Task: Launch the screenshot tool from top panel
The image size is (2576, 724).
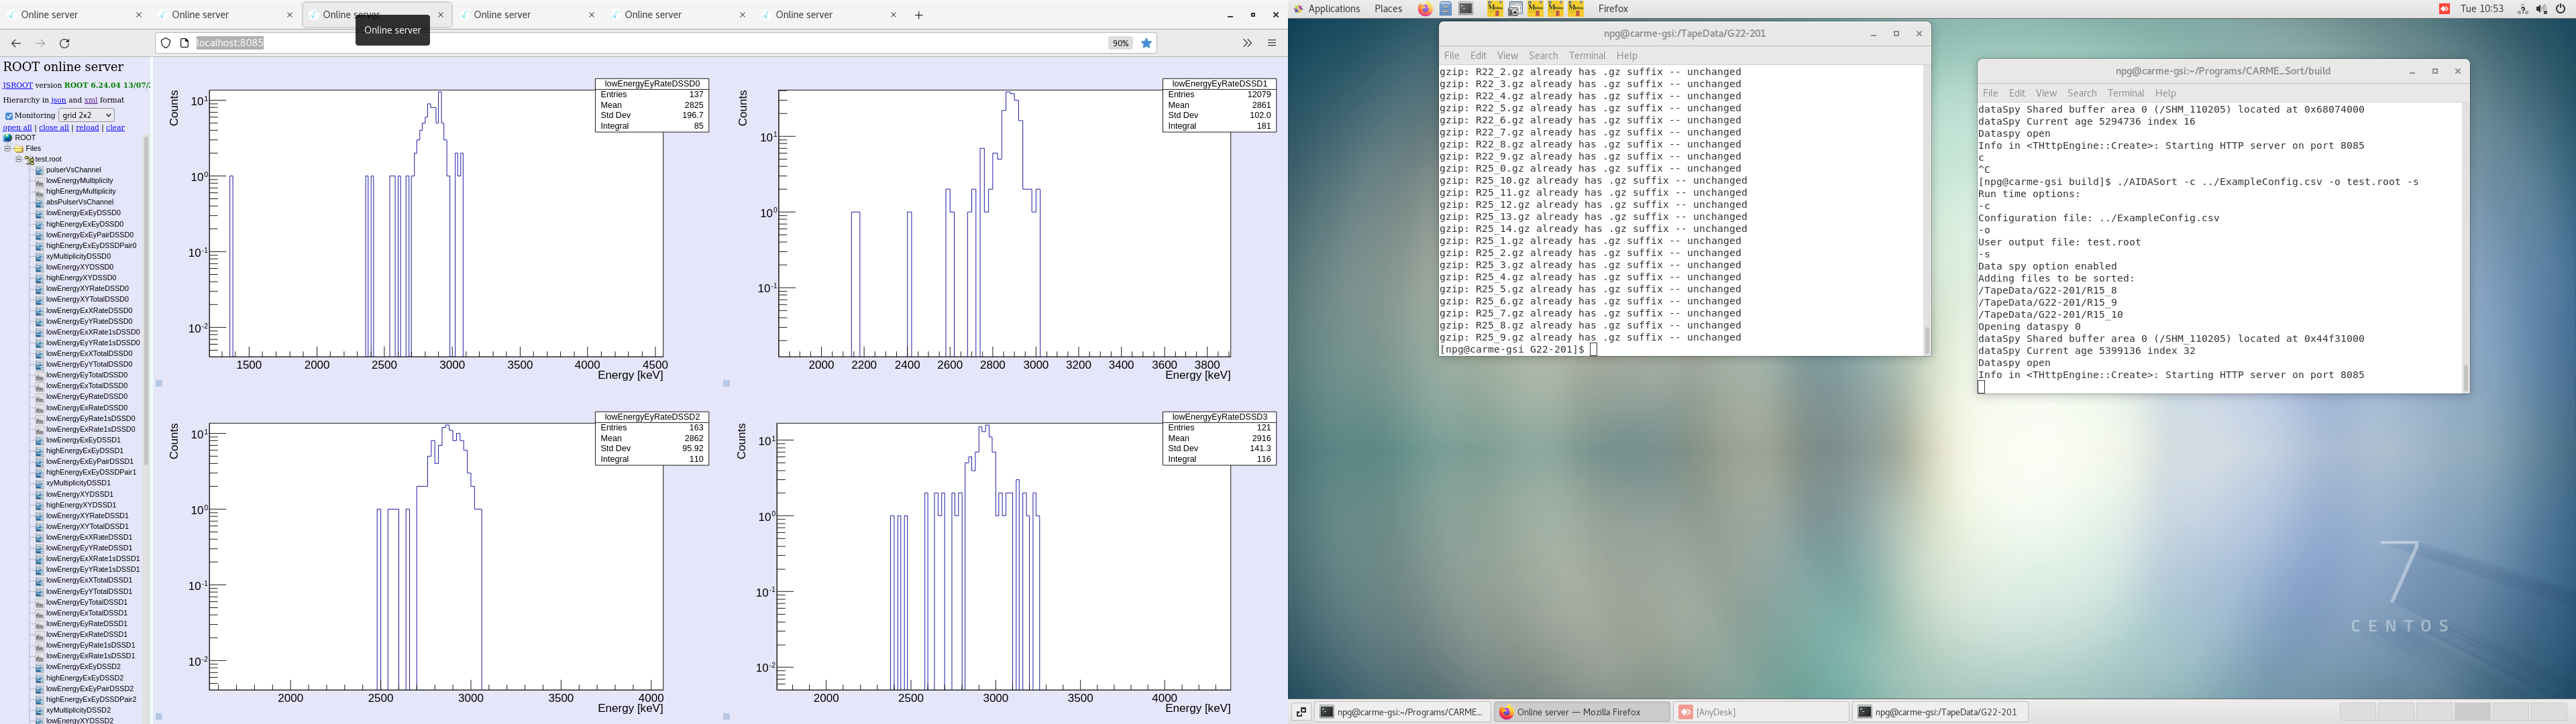Action: pyautogui.click(x=1515, y=9)
